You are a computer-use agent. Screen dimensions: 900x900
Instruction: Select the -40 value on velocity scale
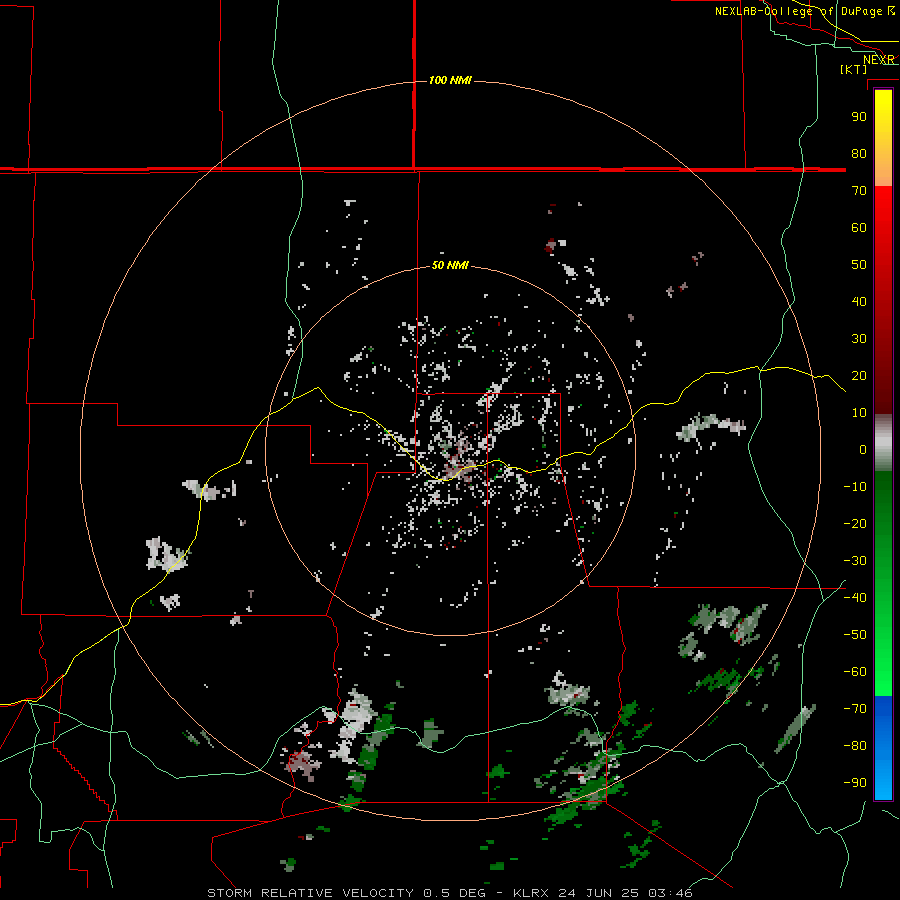coord(855,598)
